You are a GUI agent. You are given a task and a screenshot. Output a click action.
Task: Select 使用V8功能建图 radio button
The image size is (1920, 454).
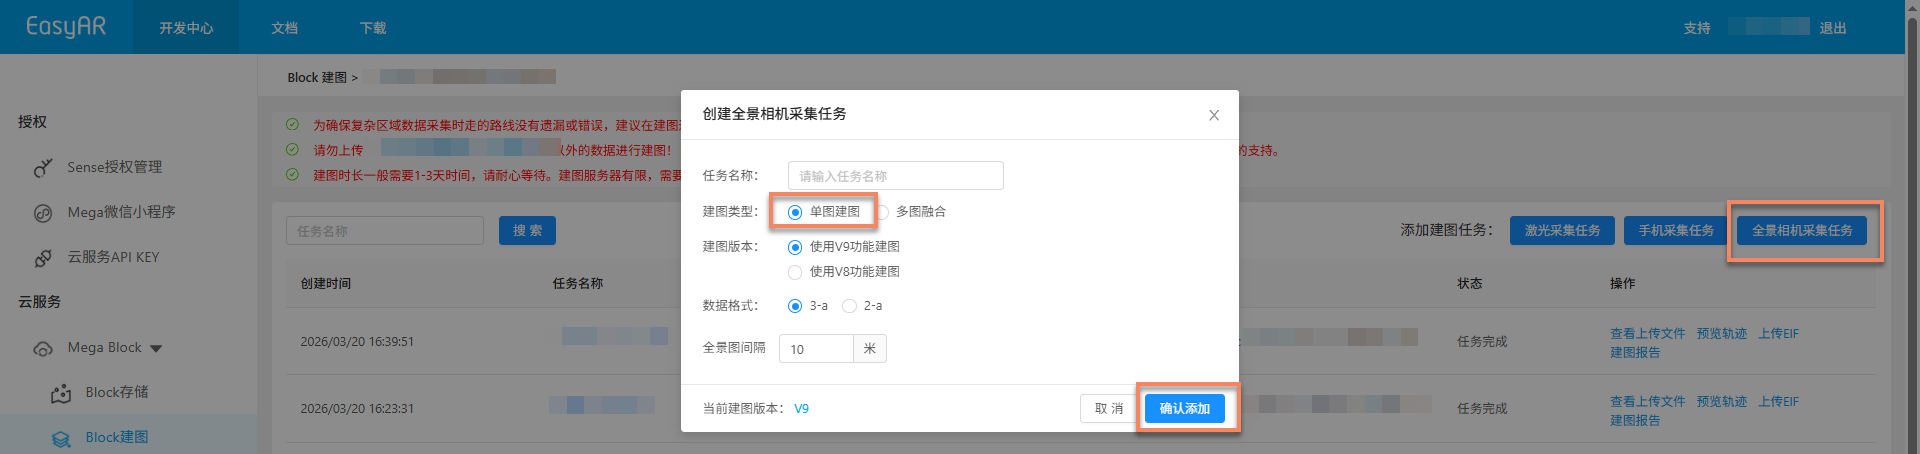(x=795, y=272)
